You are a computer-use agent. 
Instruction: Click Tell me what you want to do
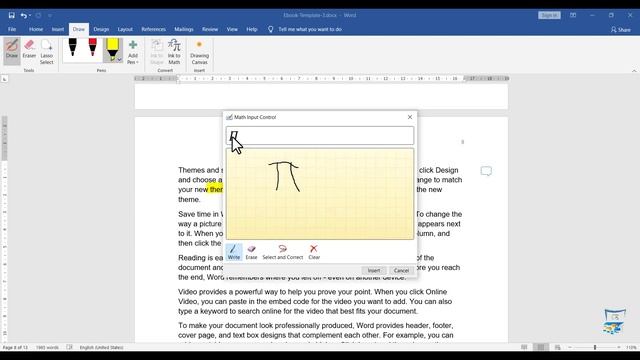[305, 29]
